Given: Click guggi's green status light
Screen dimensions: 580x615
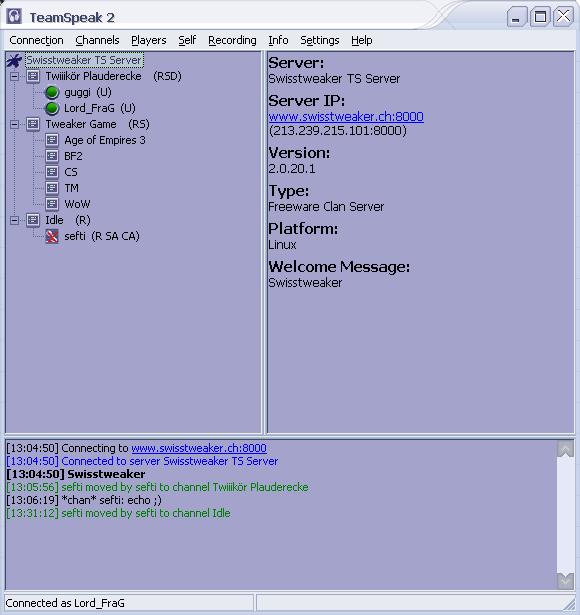Looking at the screenshot, I should coord(52,93).
